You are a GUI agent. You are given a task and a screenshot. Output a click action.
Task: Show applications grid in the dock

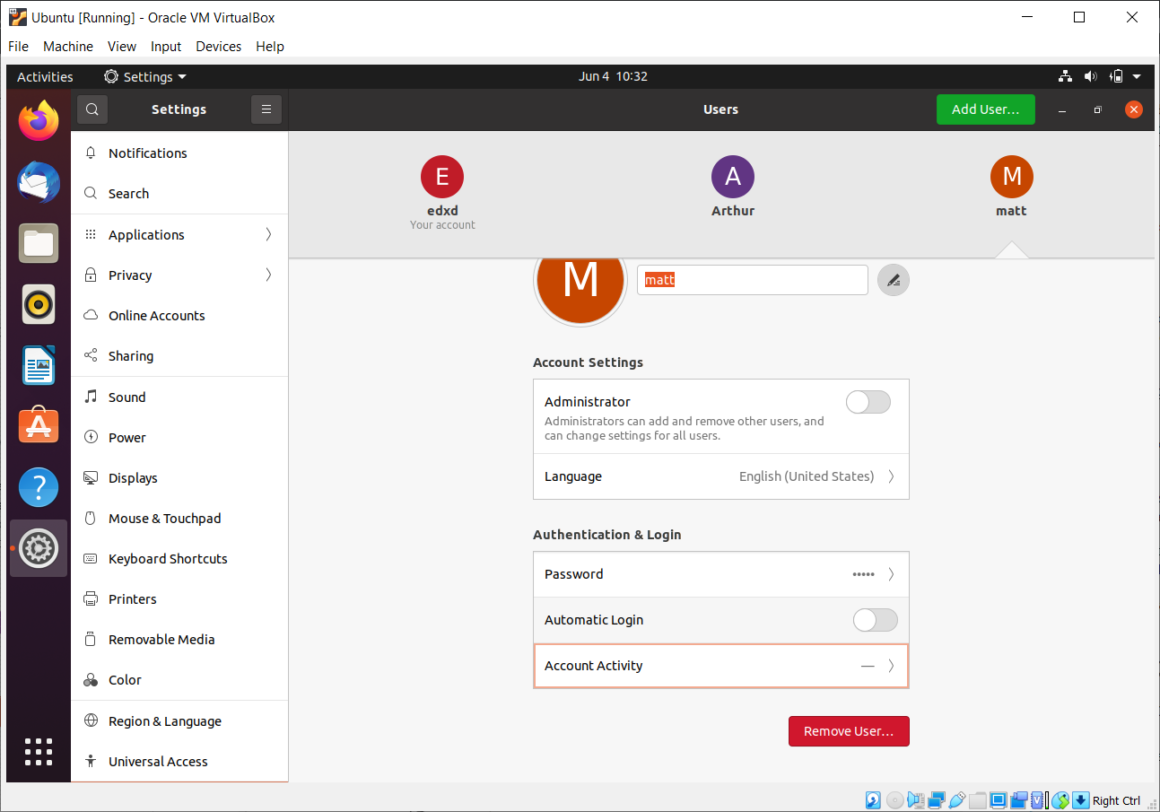(39, 751)
